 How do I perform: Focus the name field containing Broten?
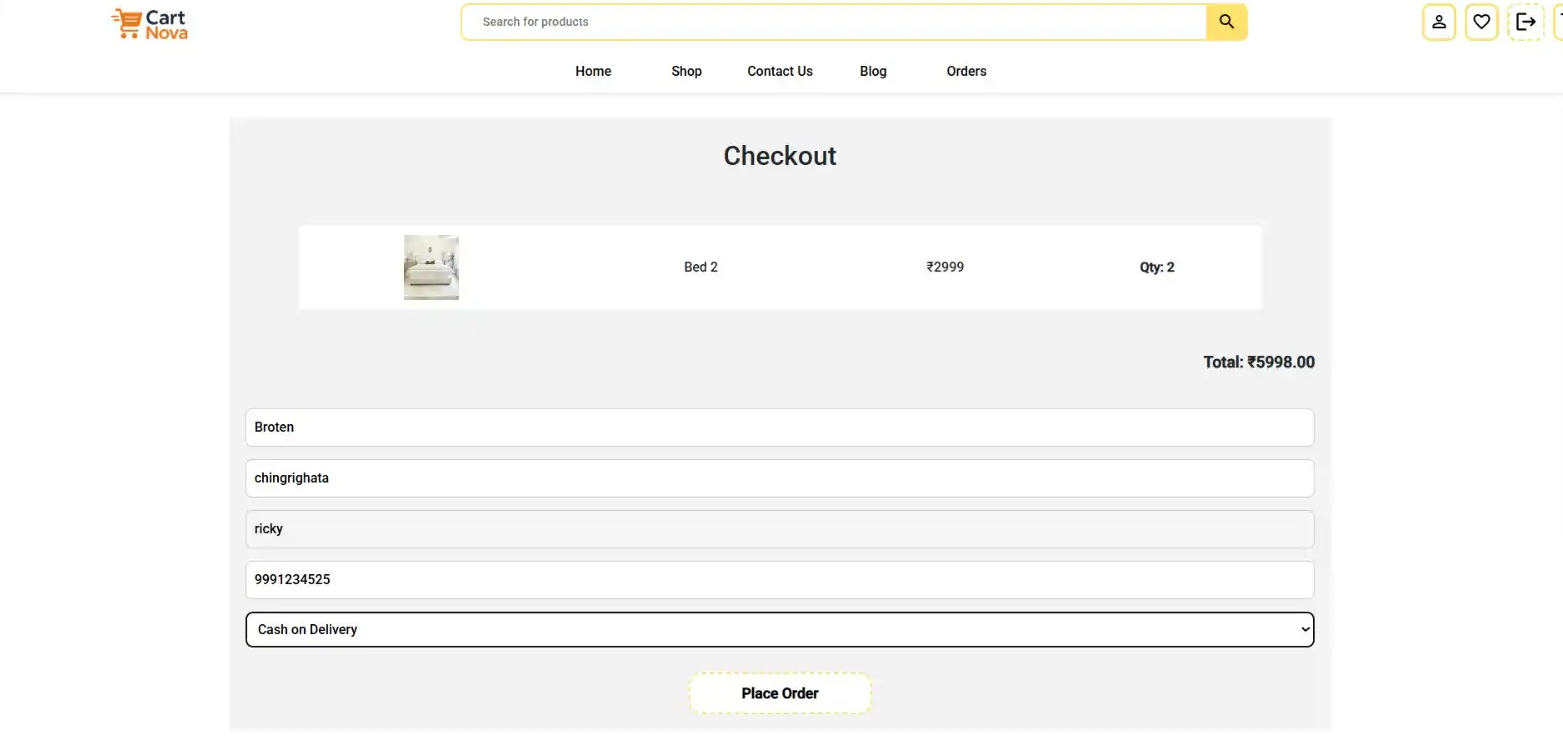click(779, 427)
